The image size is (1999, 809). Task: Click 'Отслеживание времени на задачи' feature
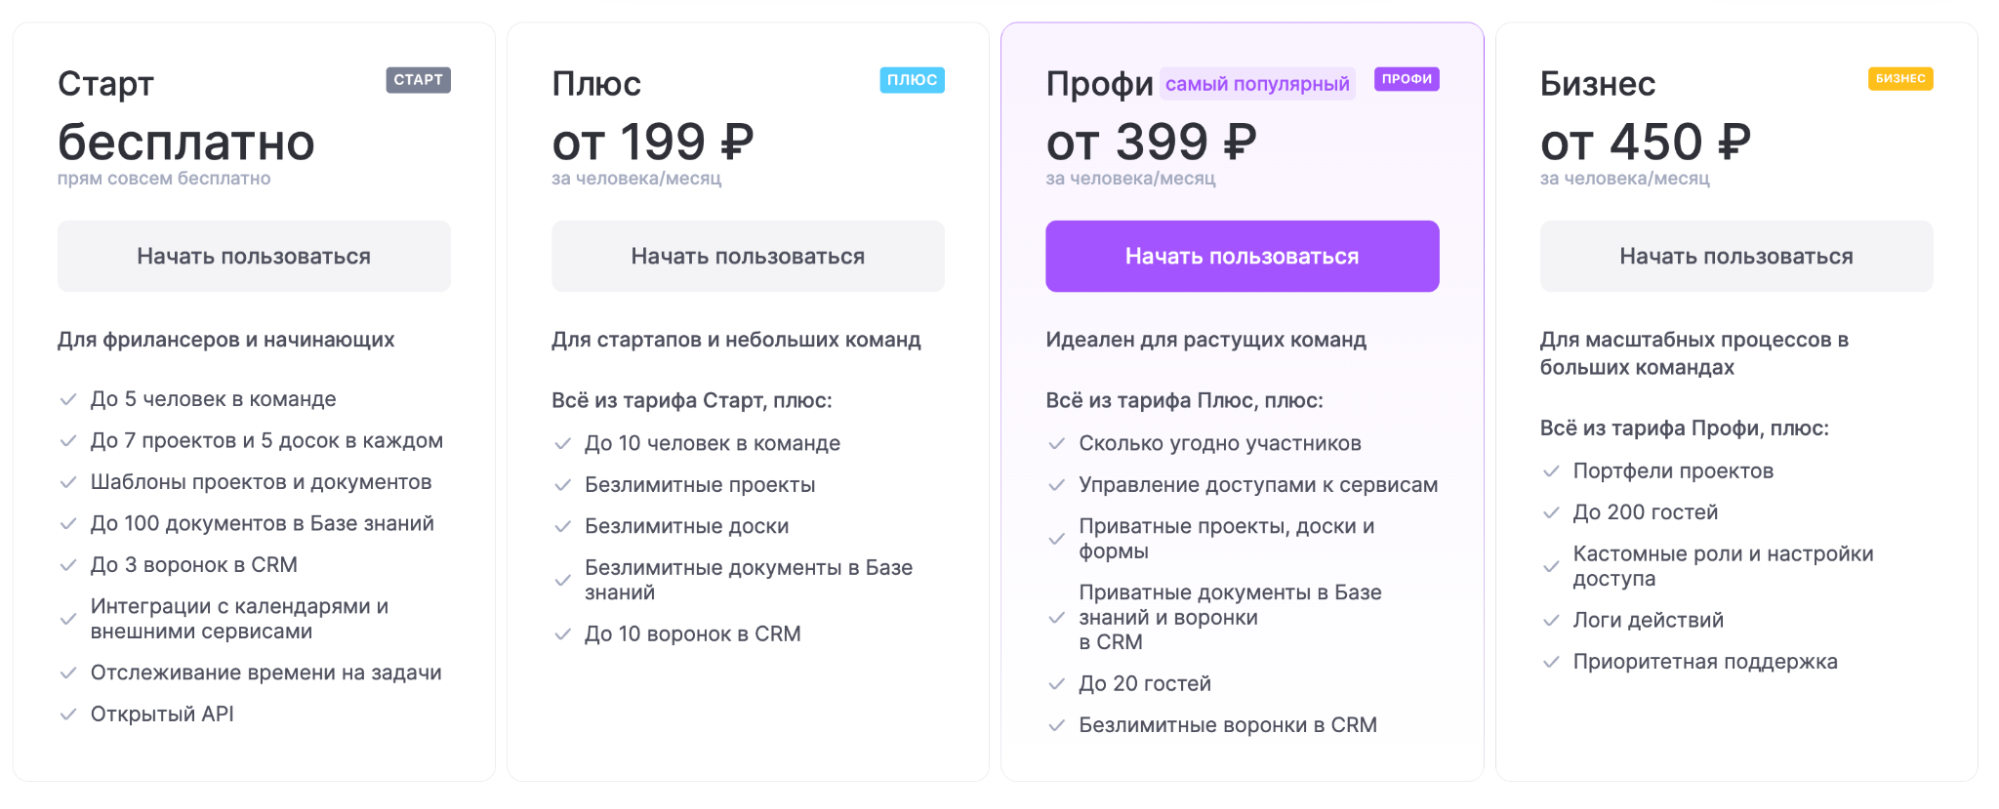click(x=266, y=673)
